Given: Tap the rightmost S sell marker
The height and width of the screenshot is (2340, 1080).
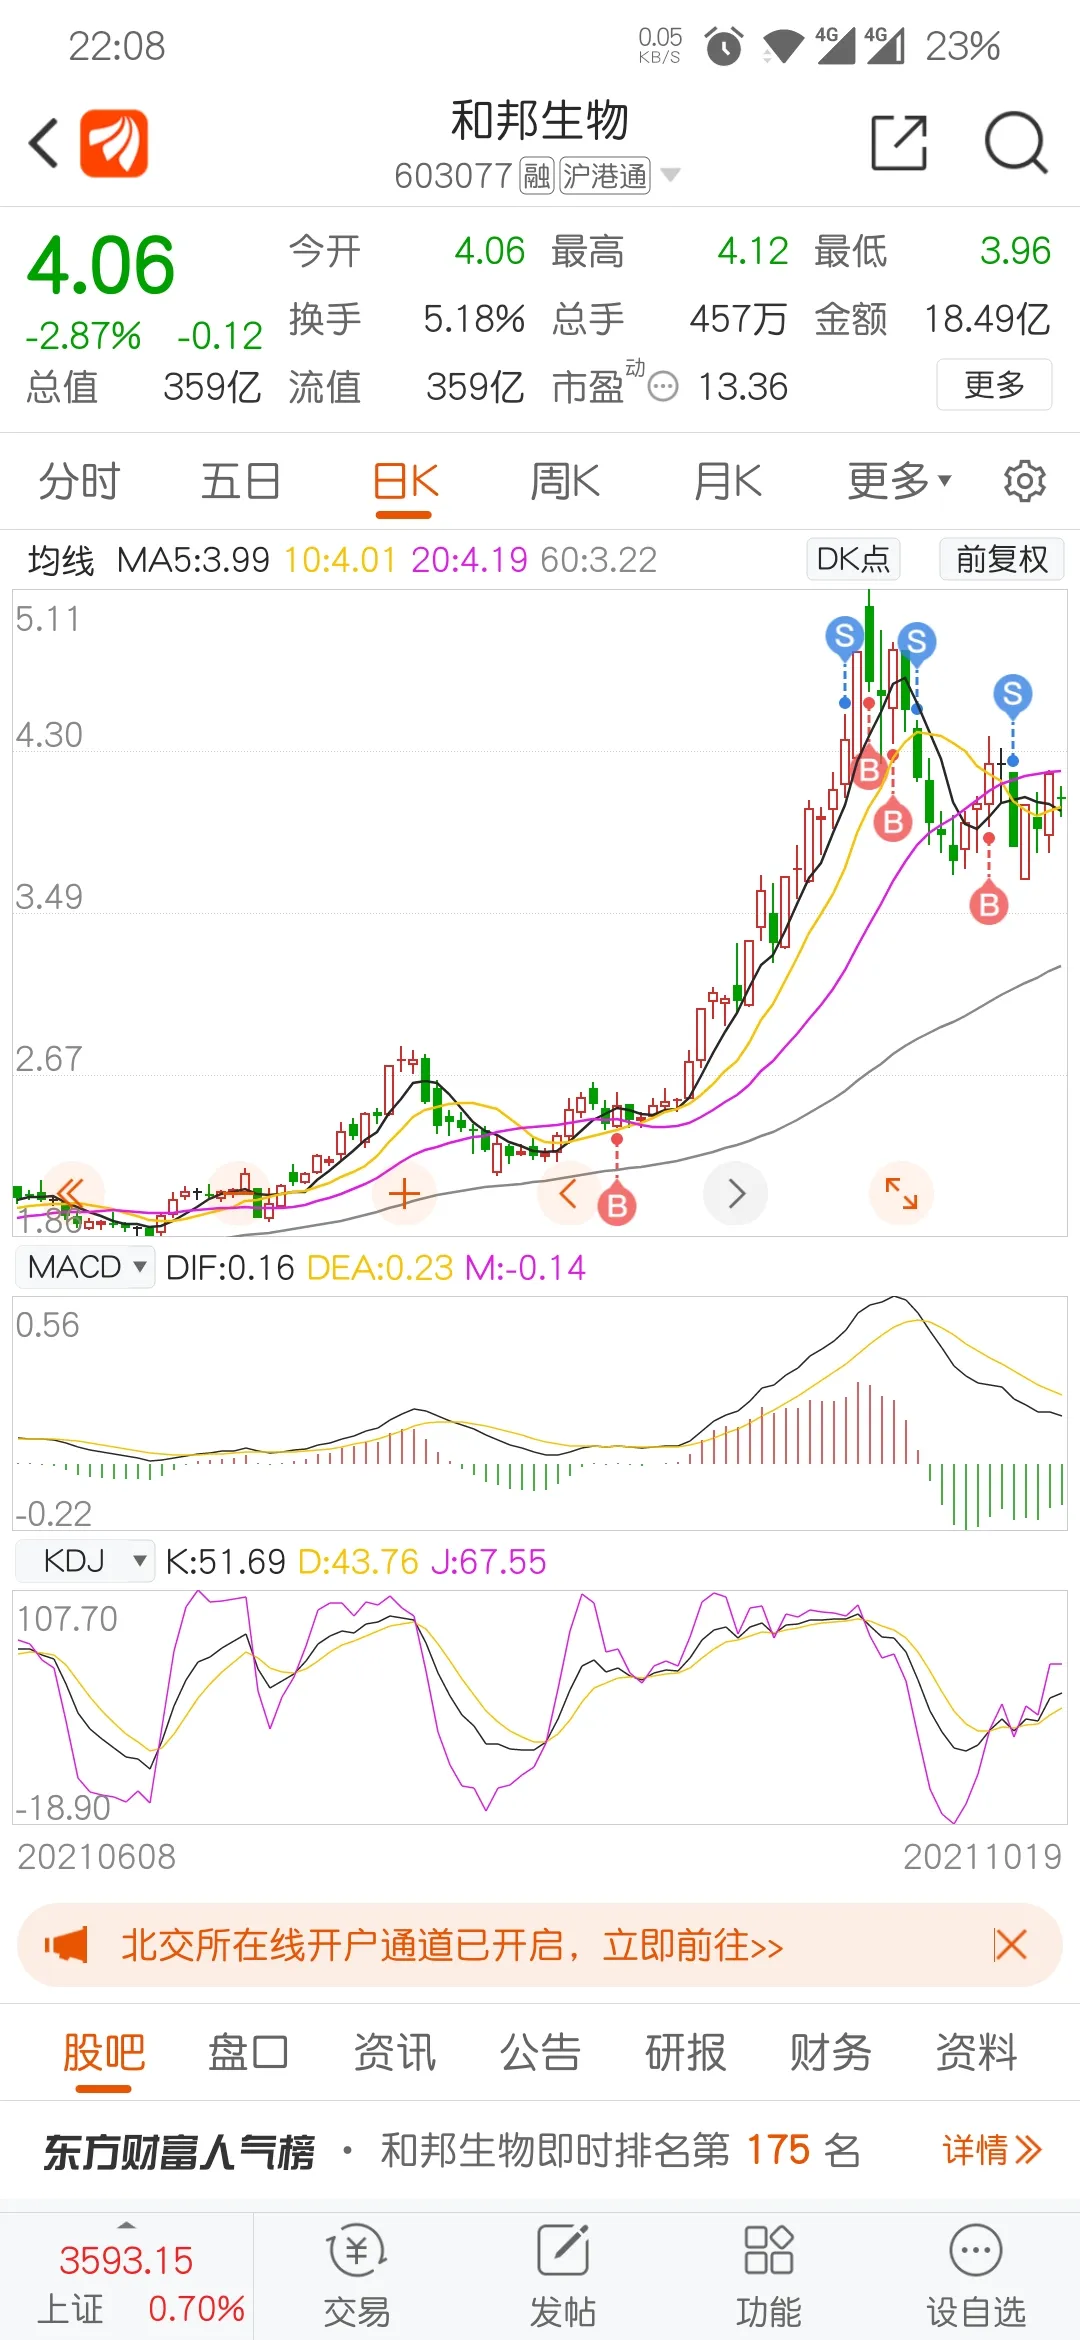Looking at the screenshot, I should (x=1012, y=693).
